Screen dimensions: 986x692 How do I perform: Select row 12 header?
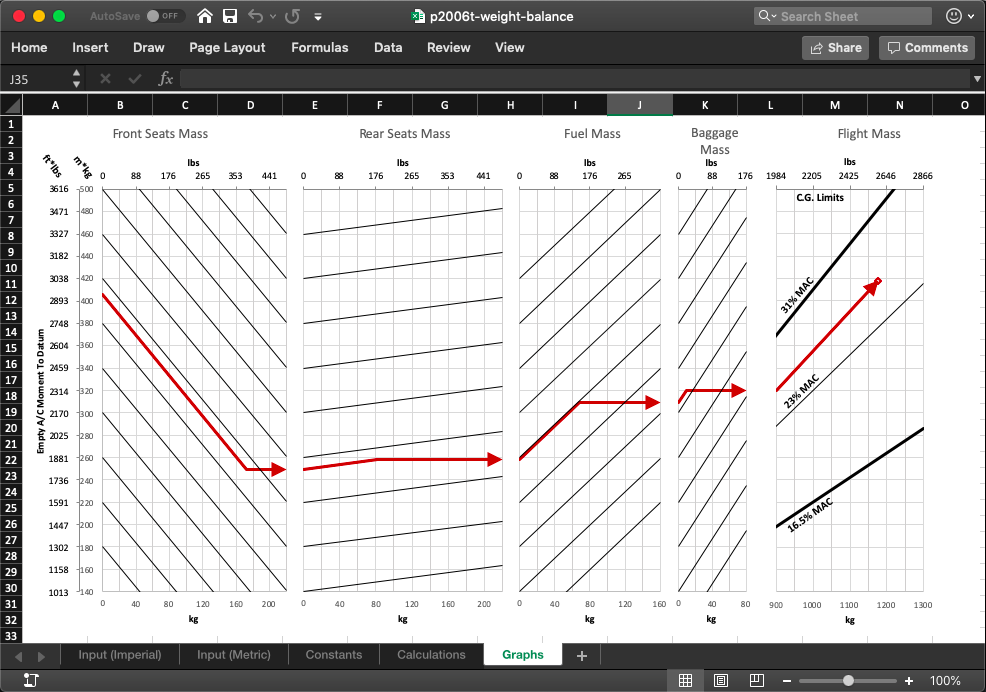(x=11, y=300)
